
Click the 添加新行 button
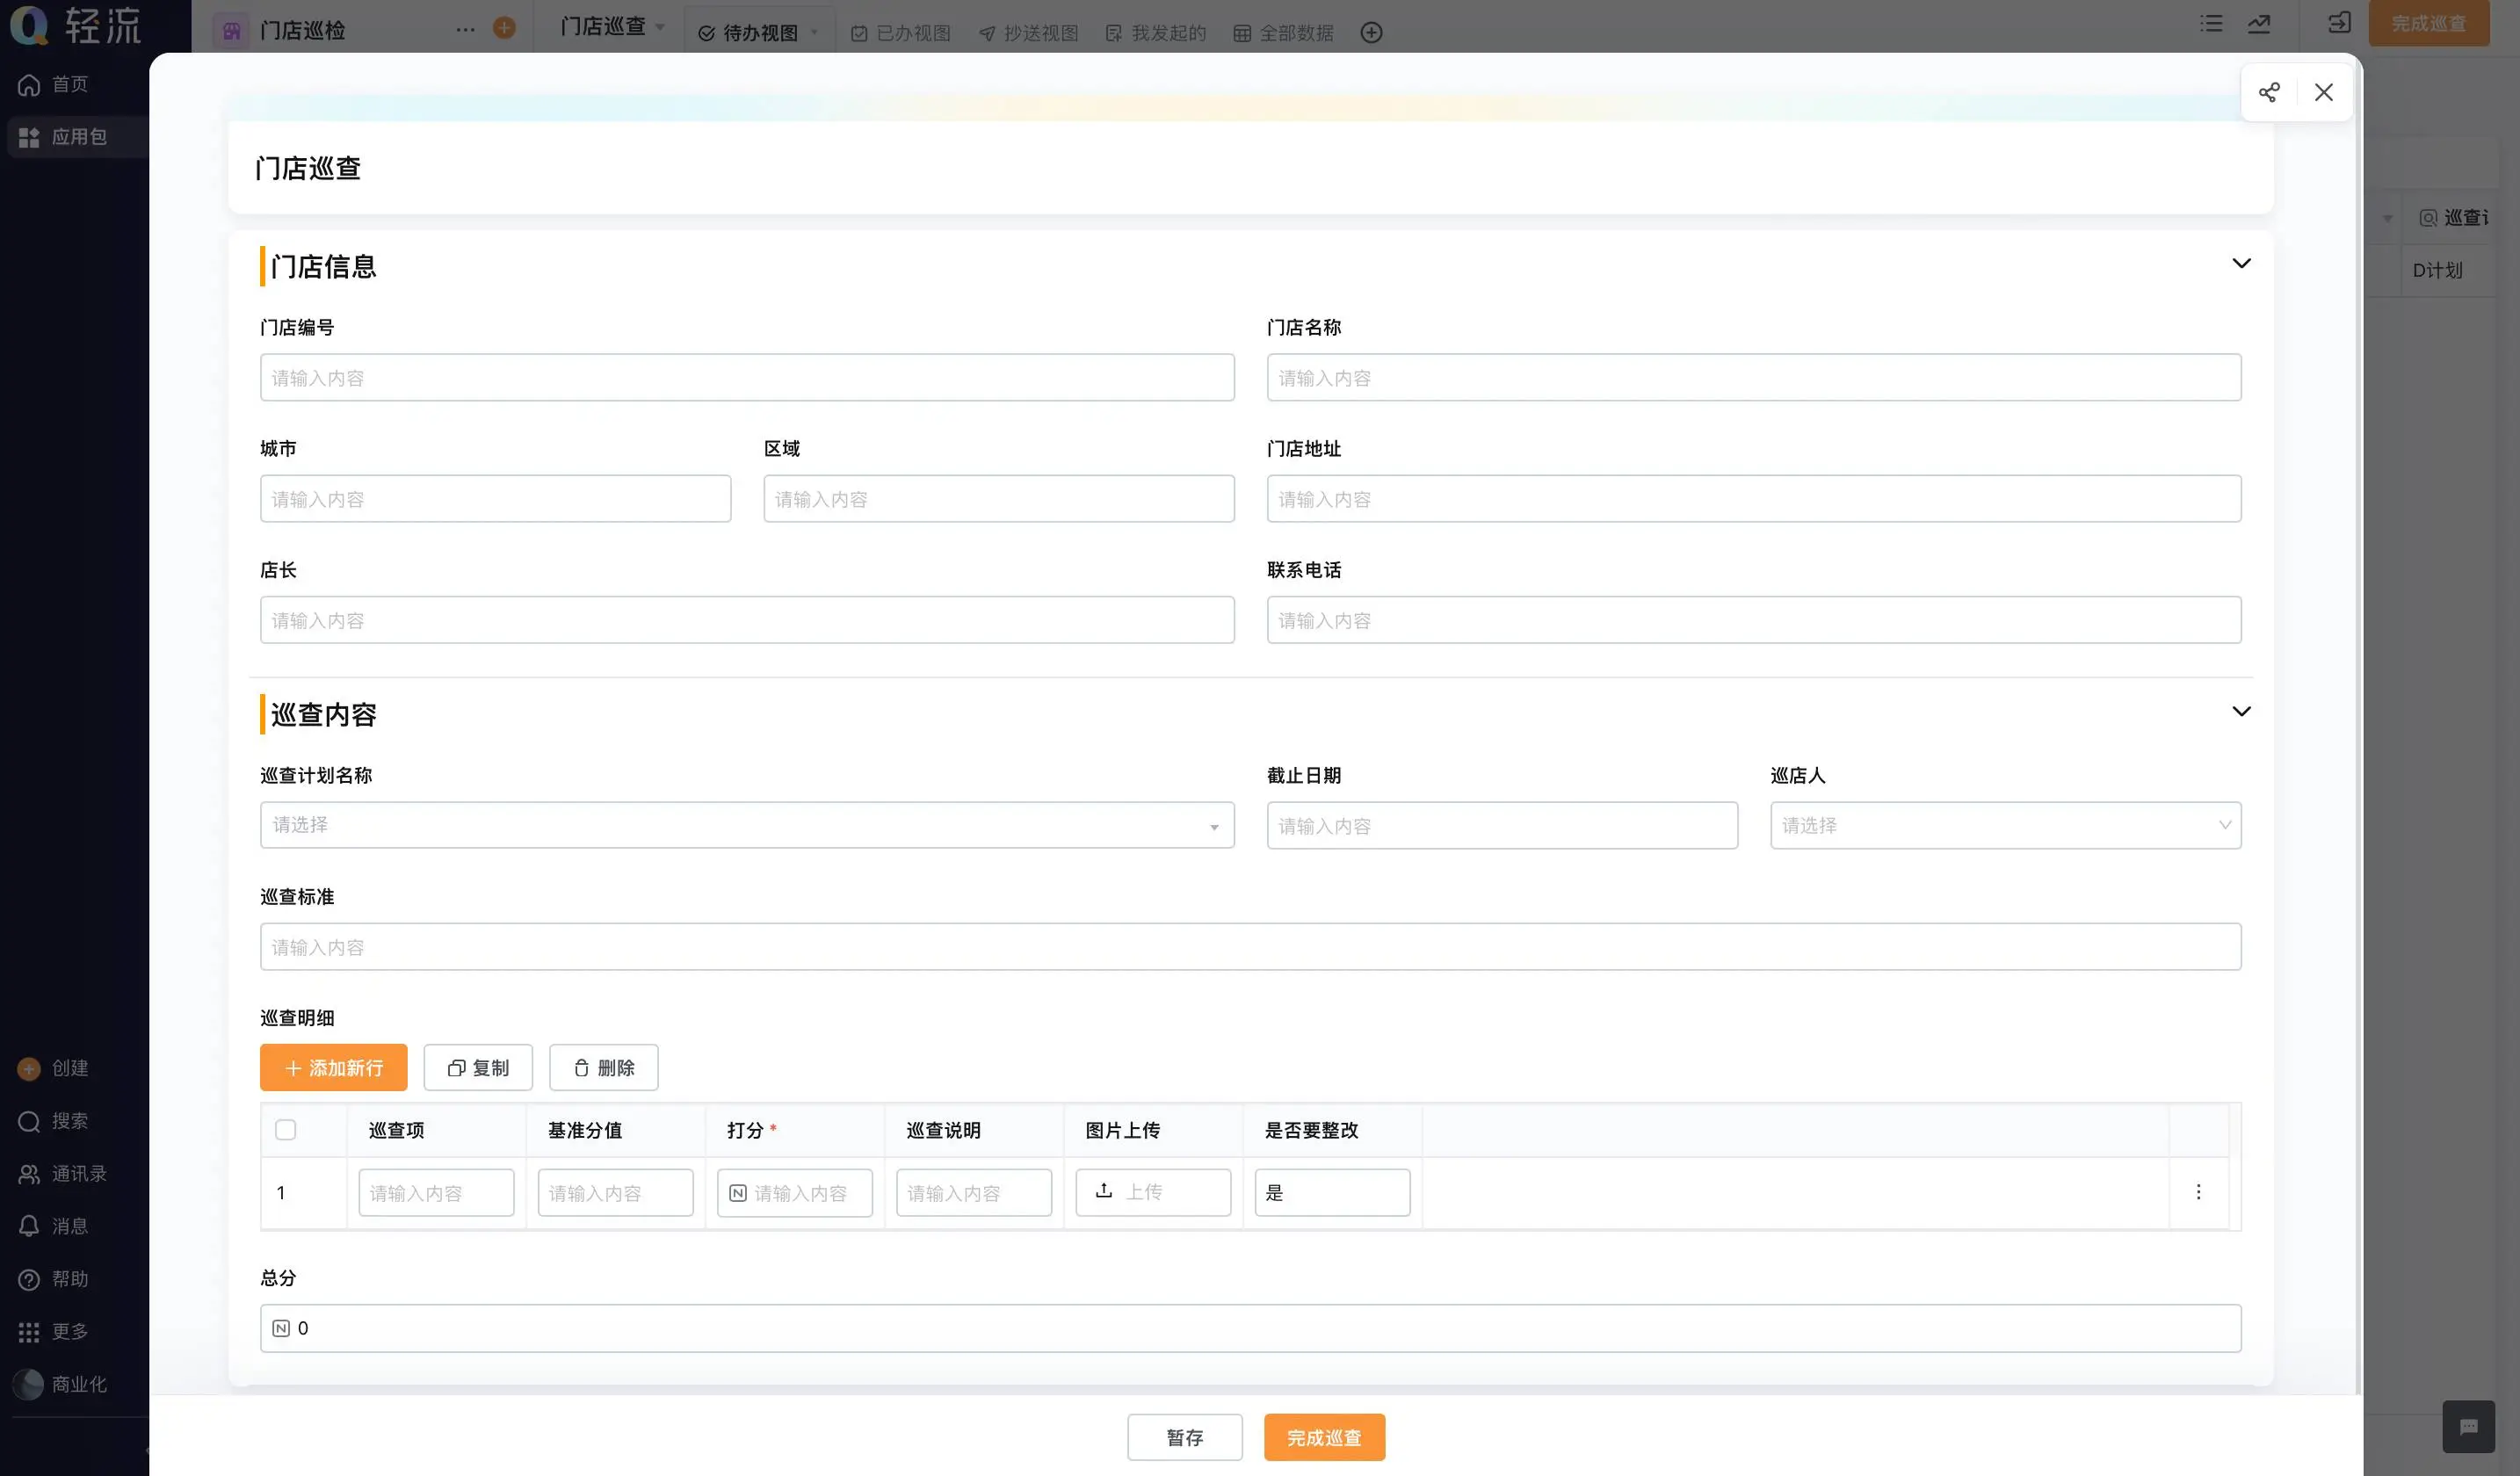click(x=333, y=1067)
